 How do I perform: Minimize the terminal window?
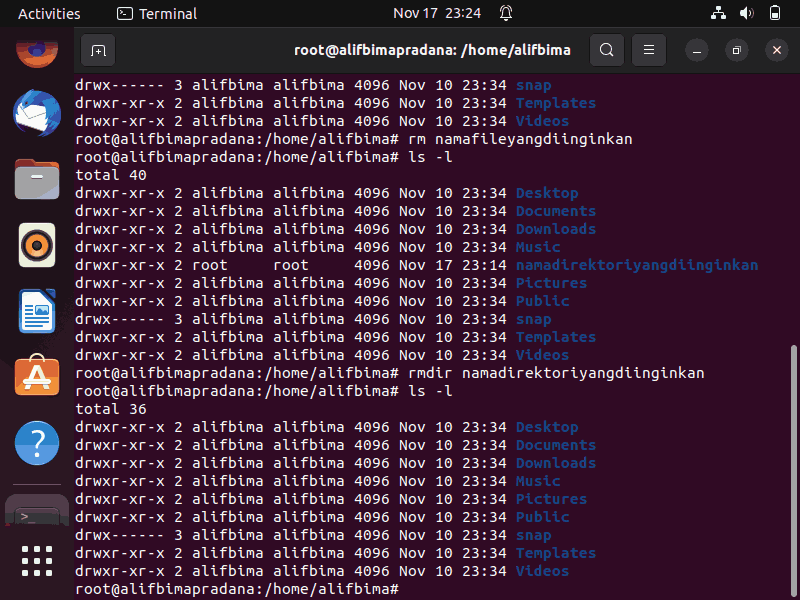coord(696,50)
